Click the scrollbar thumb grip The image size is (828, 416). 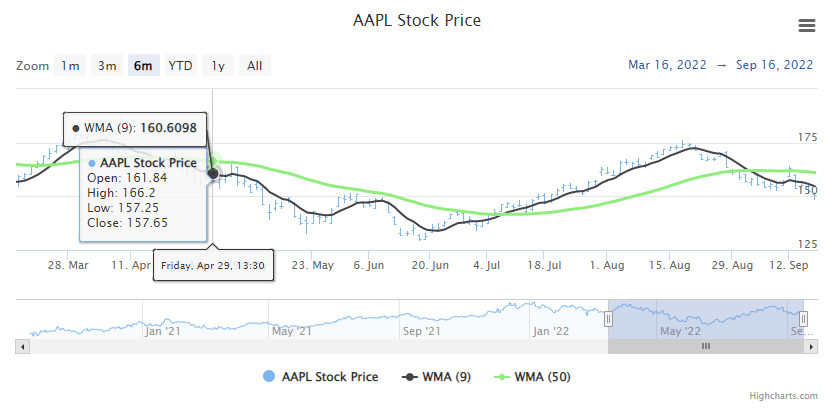click(705, 346)
